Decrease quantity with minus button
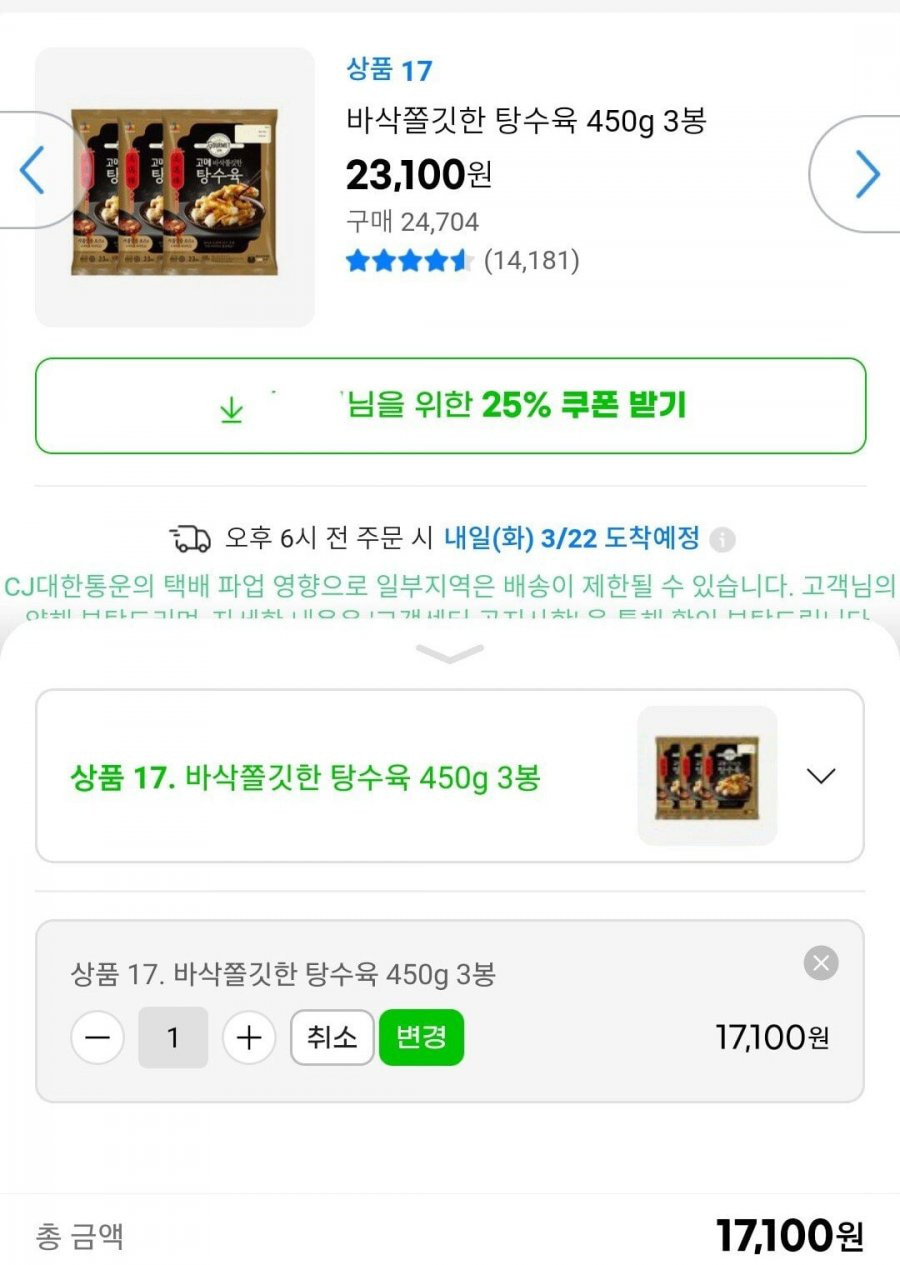This screenshot has width=900, height=1265. 97,1038
